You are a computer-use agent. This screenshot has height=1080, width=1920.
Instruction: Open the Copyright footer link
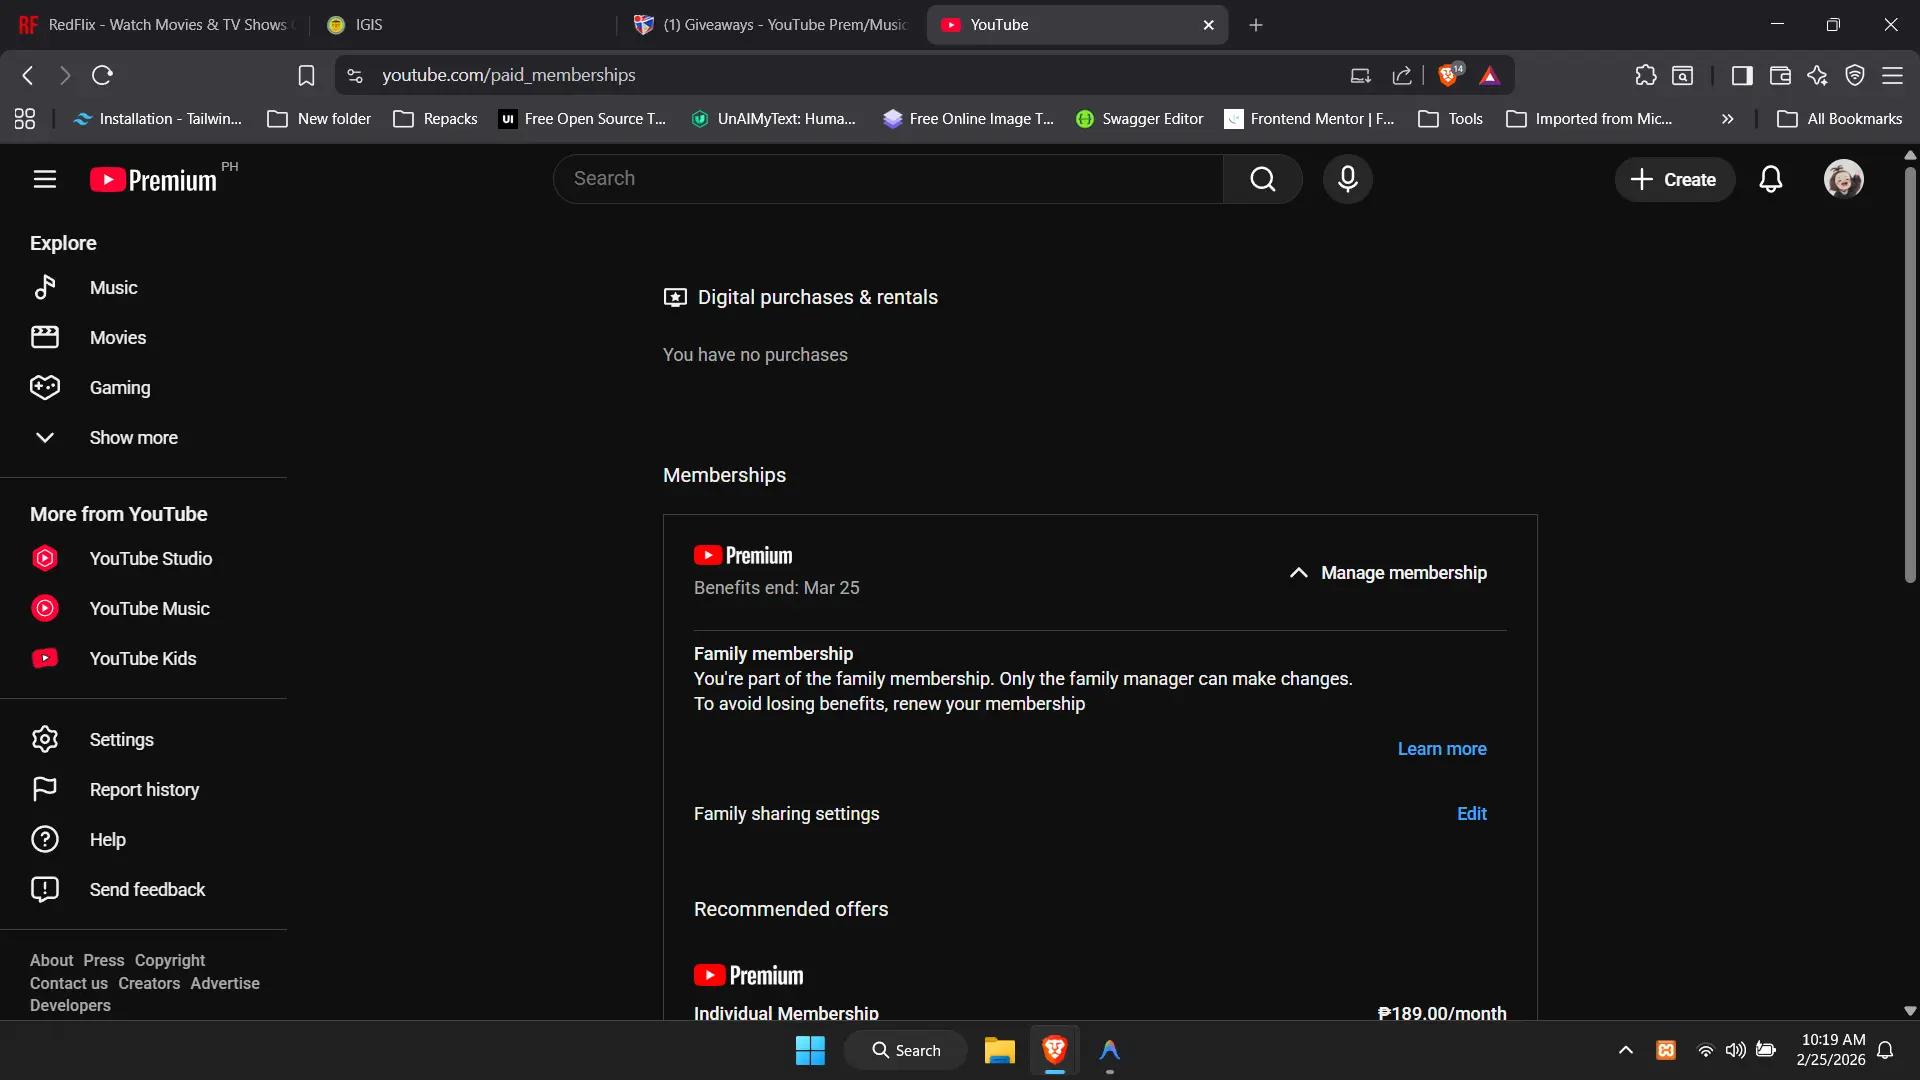tap(170, 961)
